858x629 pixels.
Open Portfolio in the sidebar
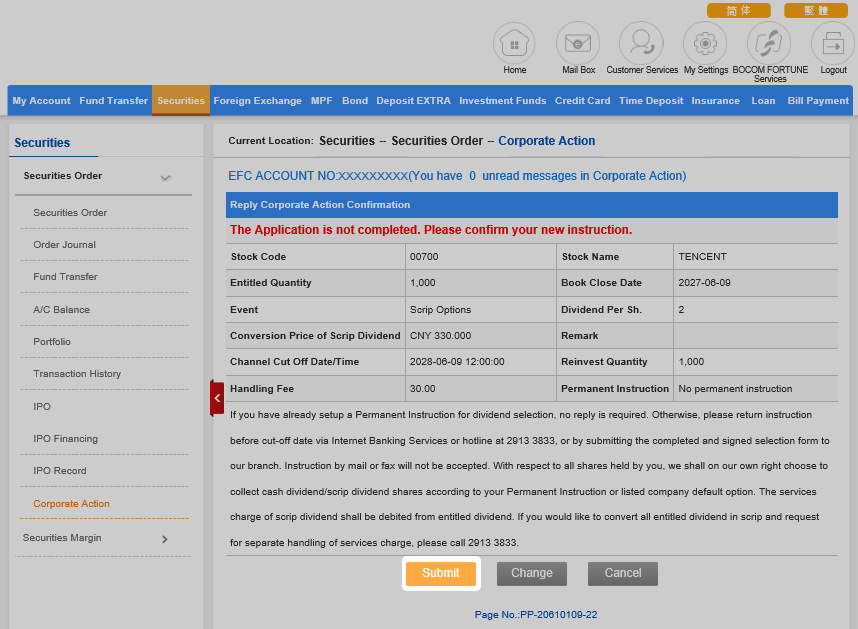coord(52,342)
